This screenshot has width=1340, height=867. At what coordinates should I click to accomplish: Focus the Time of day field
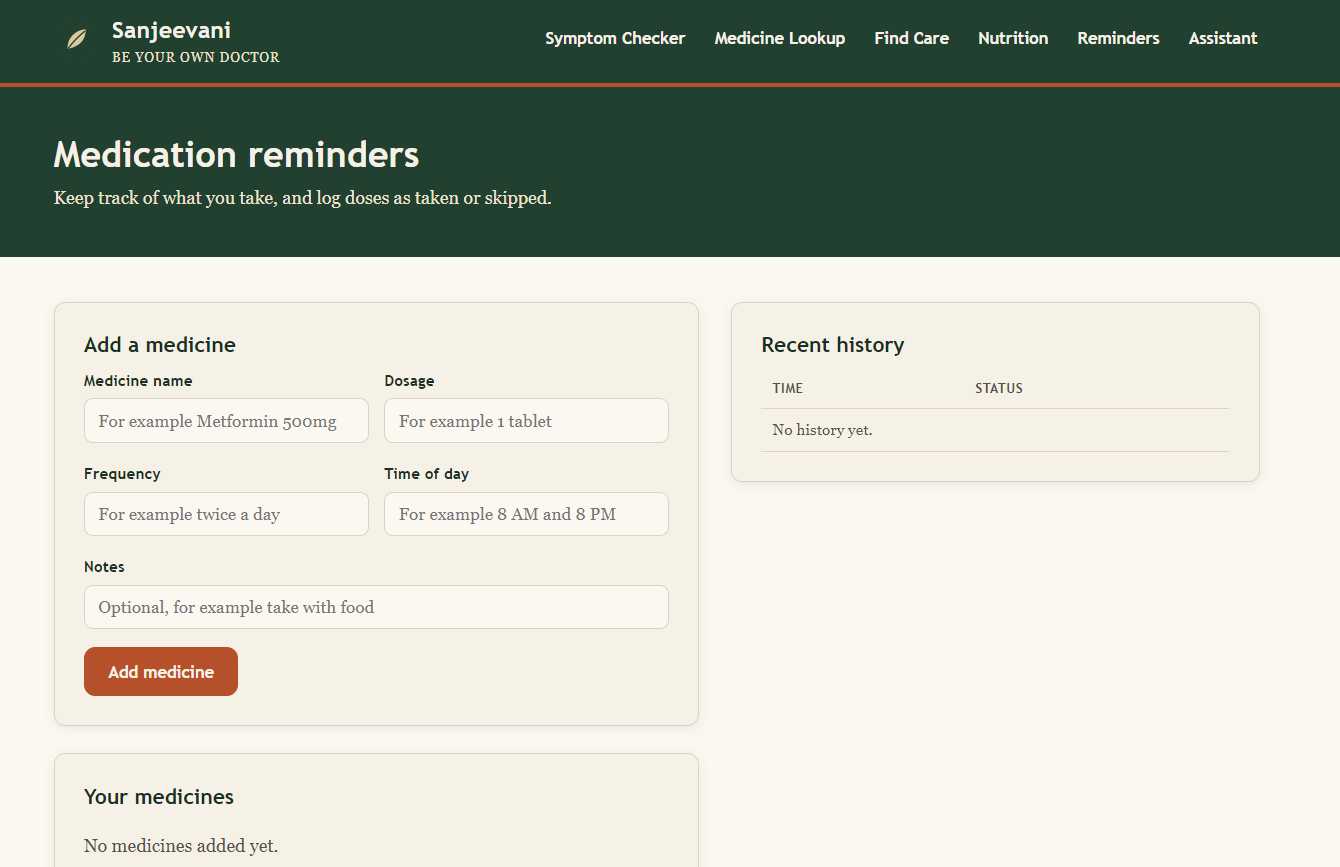[526, 514]
